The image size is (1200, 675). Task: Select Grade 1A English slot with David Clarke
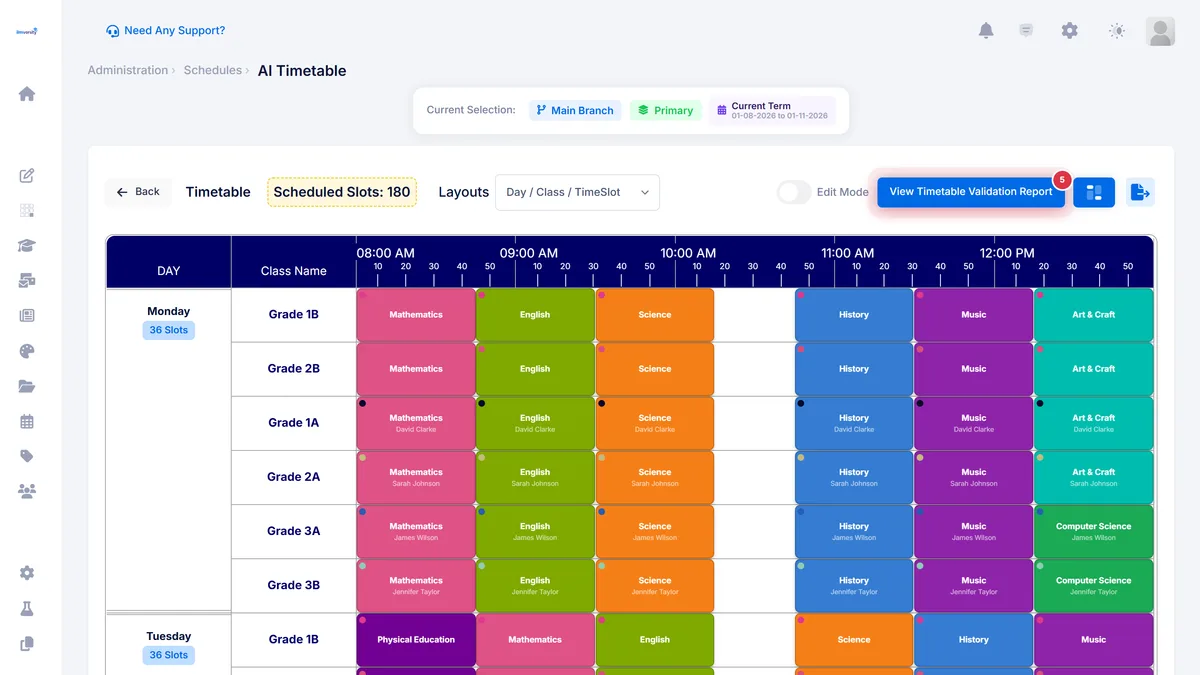tap(535, 423)
